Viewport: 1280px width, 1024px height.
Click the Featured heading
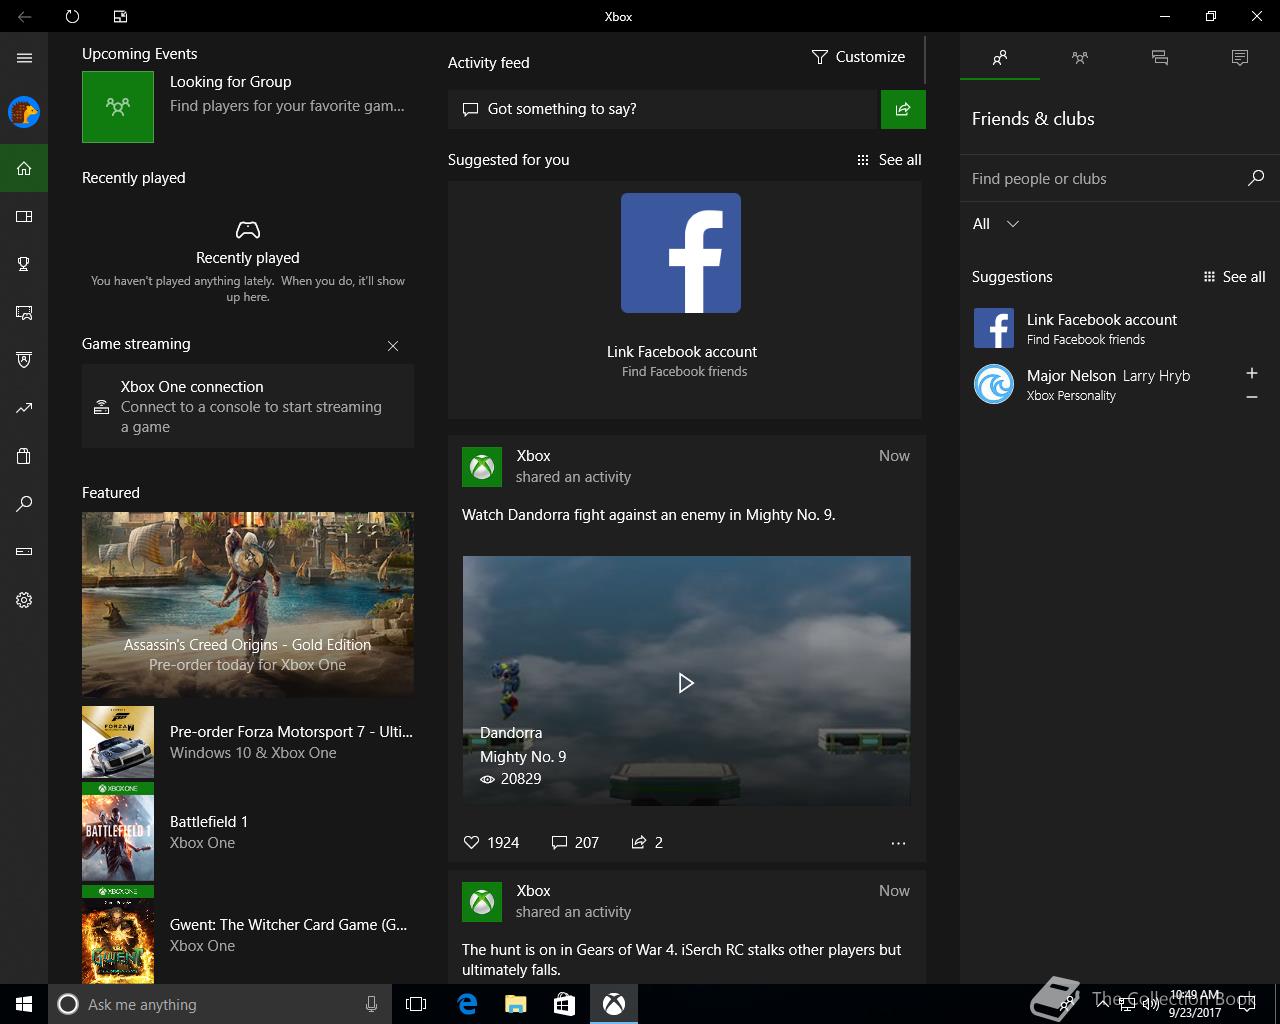click(111, 493)
